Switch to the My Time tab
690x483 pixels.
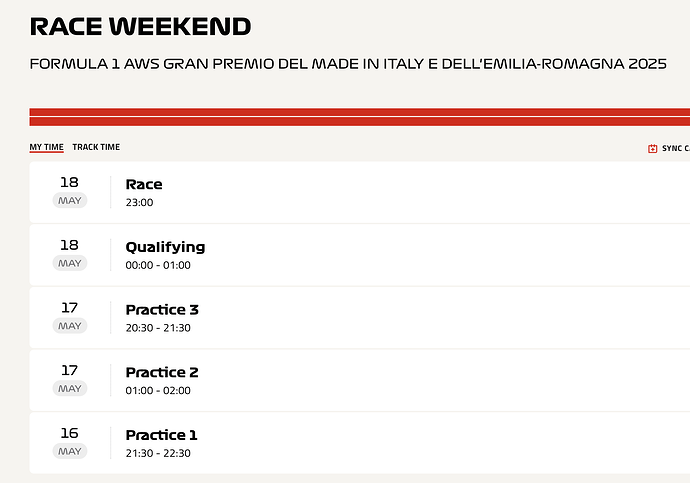pos(47,147)
